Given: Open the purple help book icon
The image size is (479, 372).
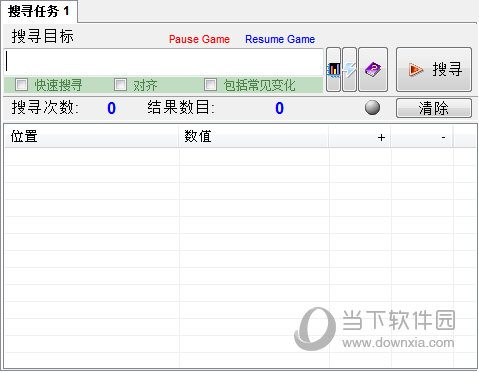Looking at the screenshot, I should (x=373, y=69).
